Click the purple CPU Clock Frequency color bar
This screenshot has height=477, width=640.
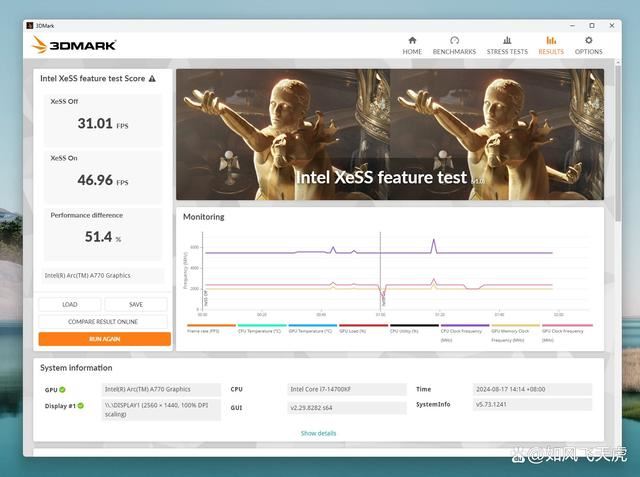(x=464, y=325)
